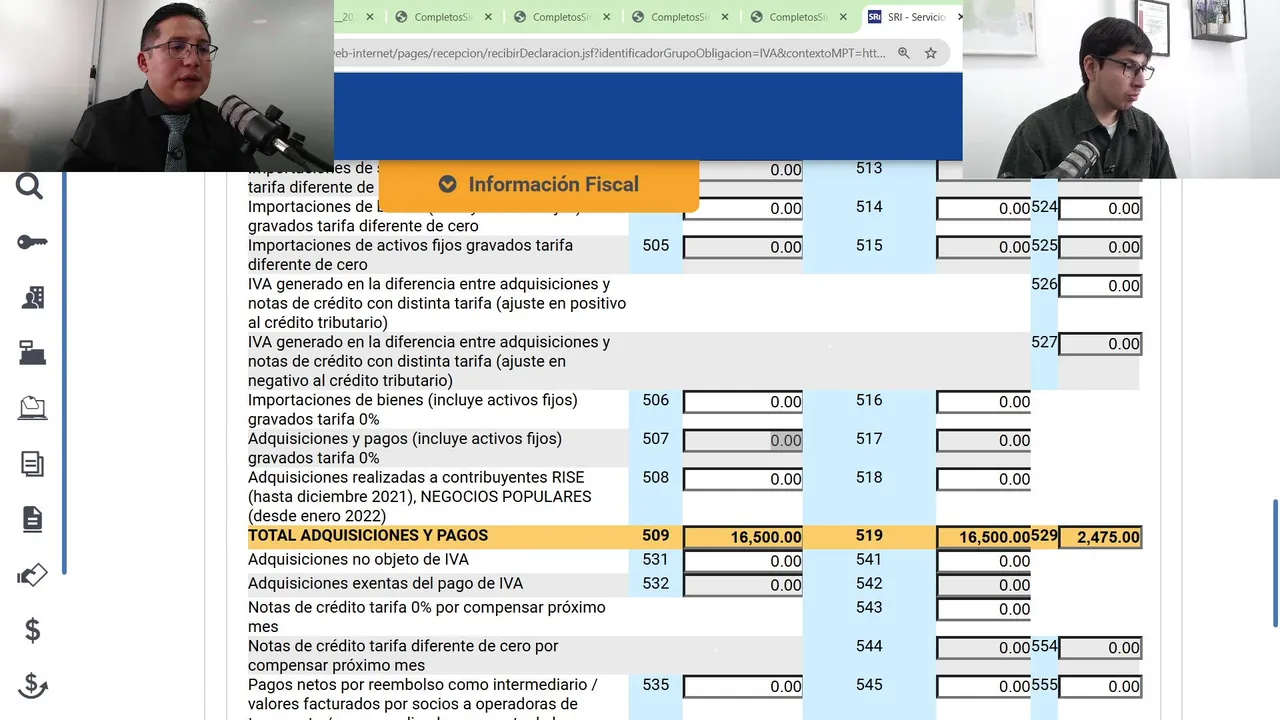
Task: Click the field for code 527
Action: pos(1100,344)
